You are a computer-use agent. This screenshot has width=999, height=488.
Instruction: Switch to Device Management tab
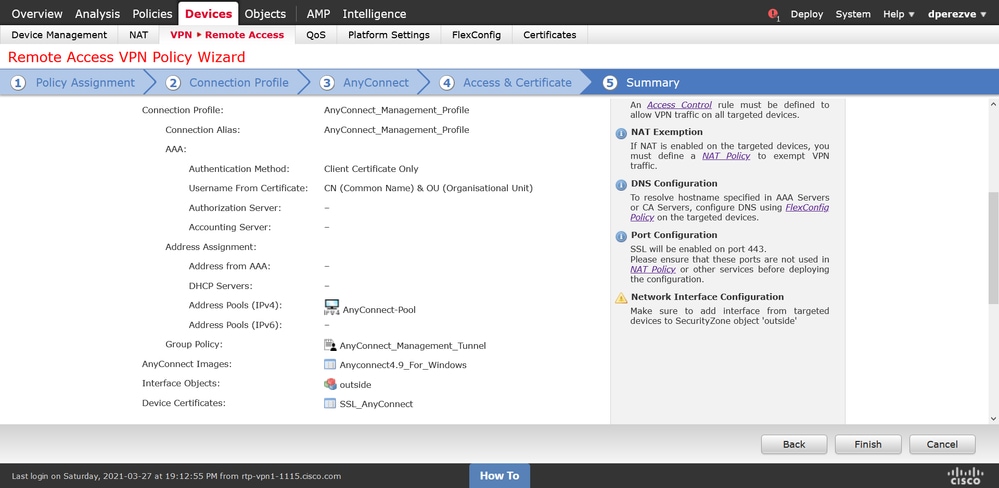click(59, 35)
